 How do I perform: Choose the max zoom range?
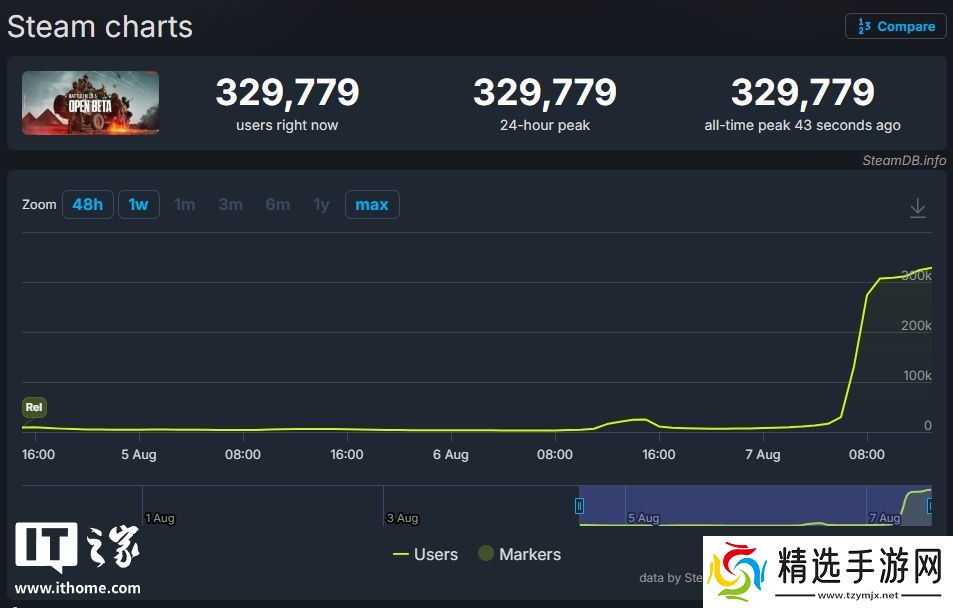(371, 205)
